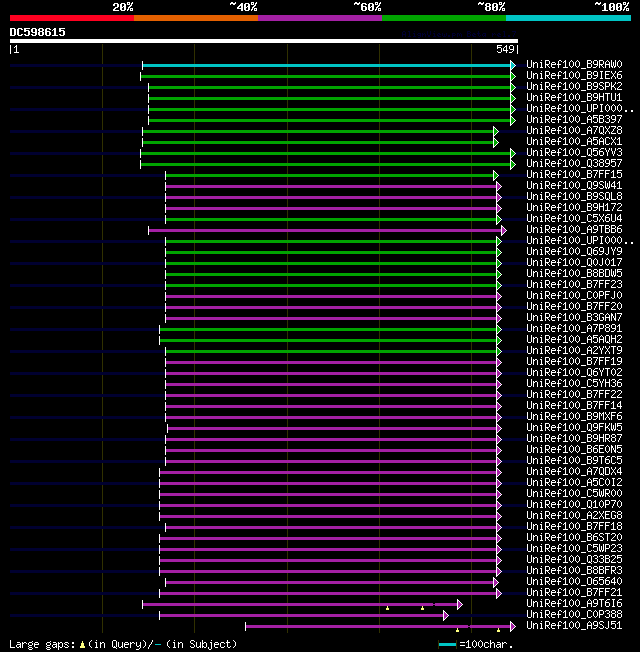Image resolution: width=640 pixels, height=652 pixels.
Task: Select the UniRef100_B8BFR3 label
Action: [574, 570]
